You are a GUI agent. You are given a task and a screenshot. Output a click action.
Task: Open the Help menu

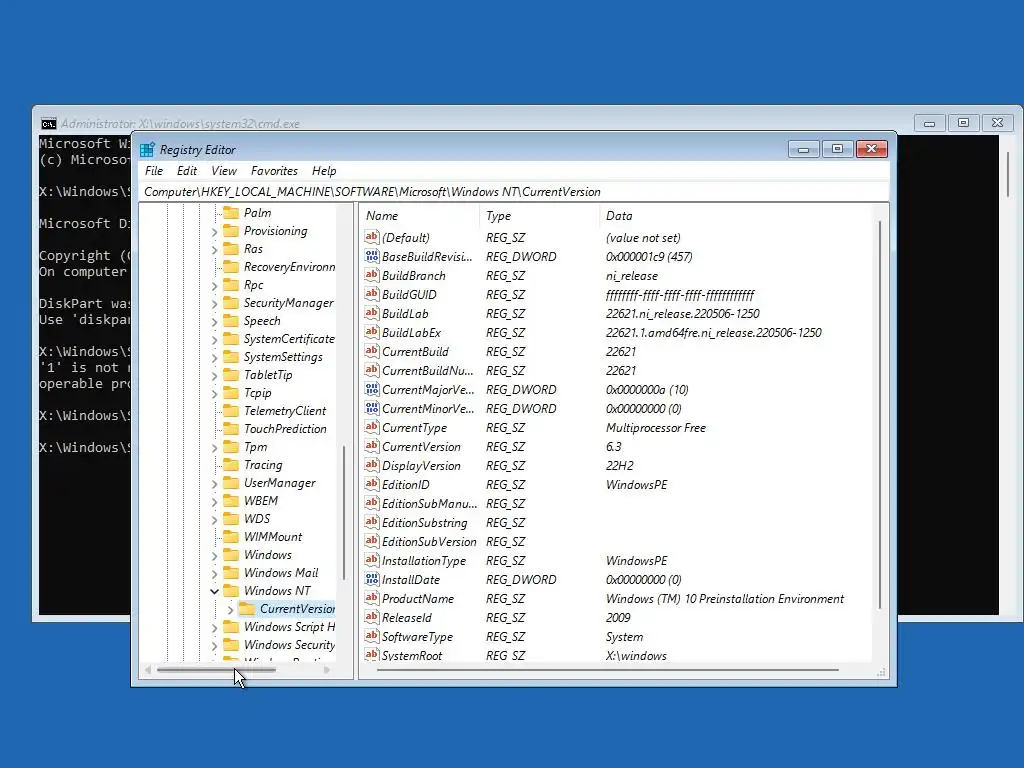pos(324,170)
